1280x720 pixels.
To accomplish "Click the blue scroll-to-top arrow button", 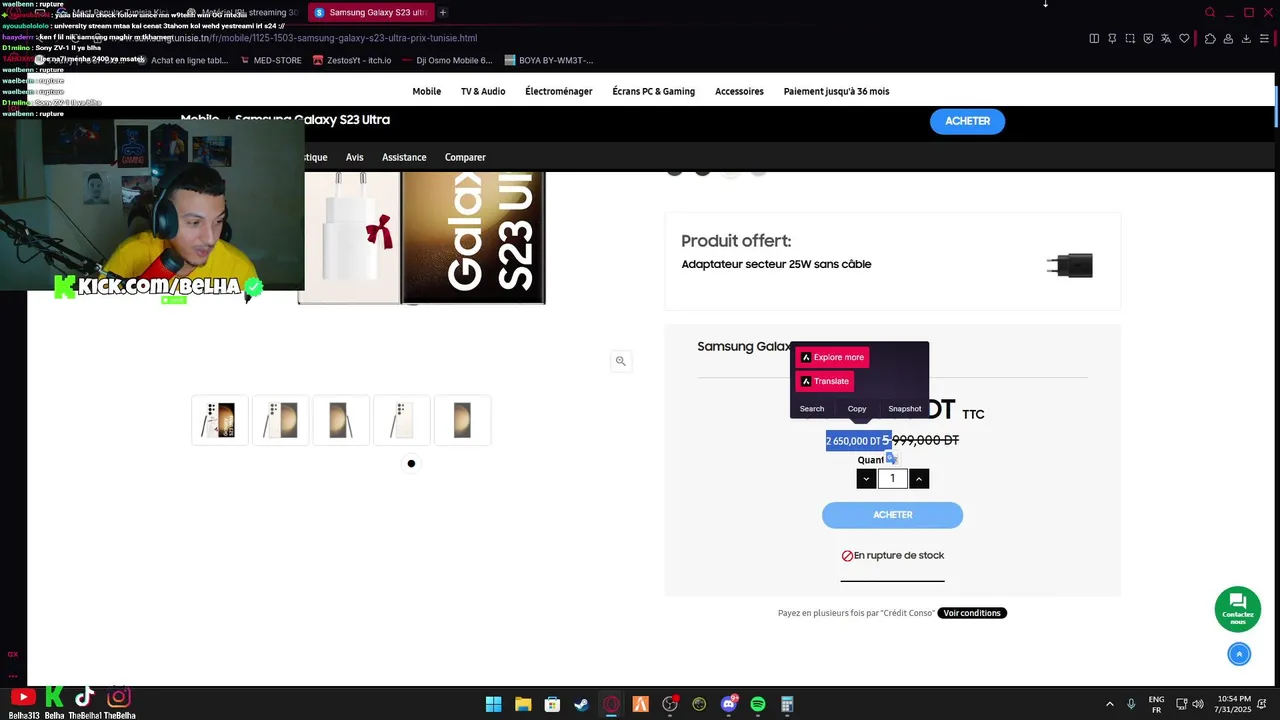I will point(1239,654).
